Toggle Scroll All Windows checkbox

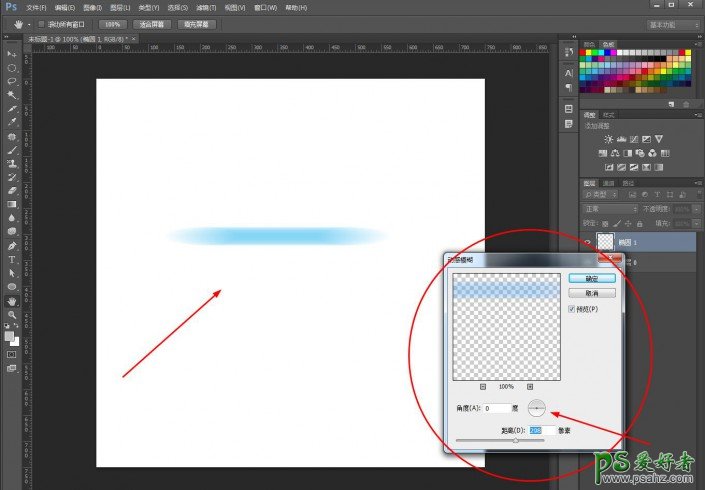click(x=41, y=24)
